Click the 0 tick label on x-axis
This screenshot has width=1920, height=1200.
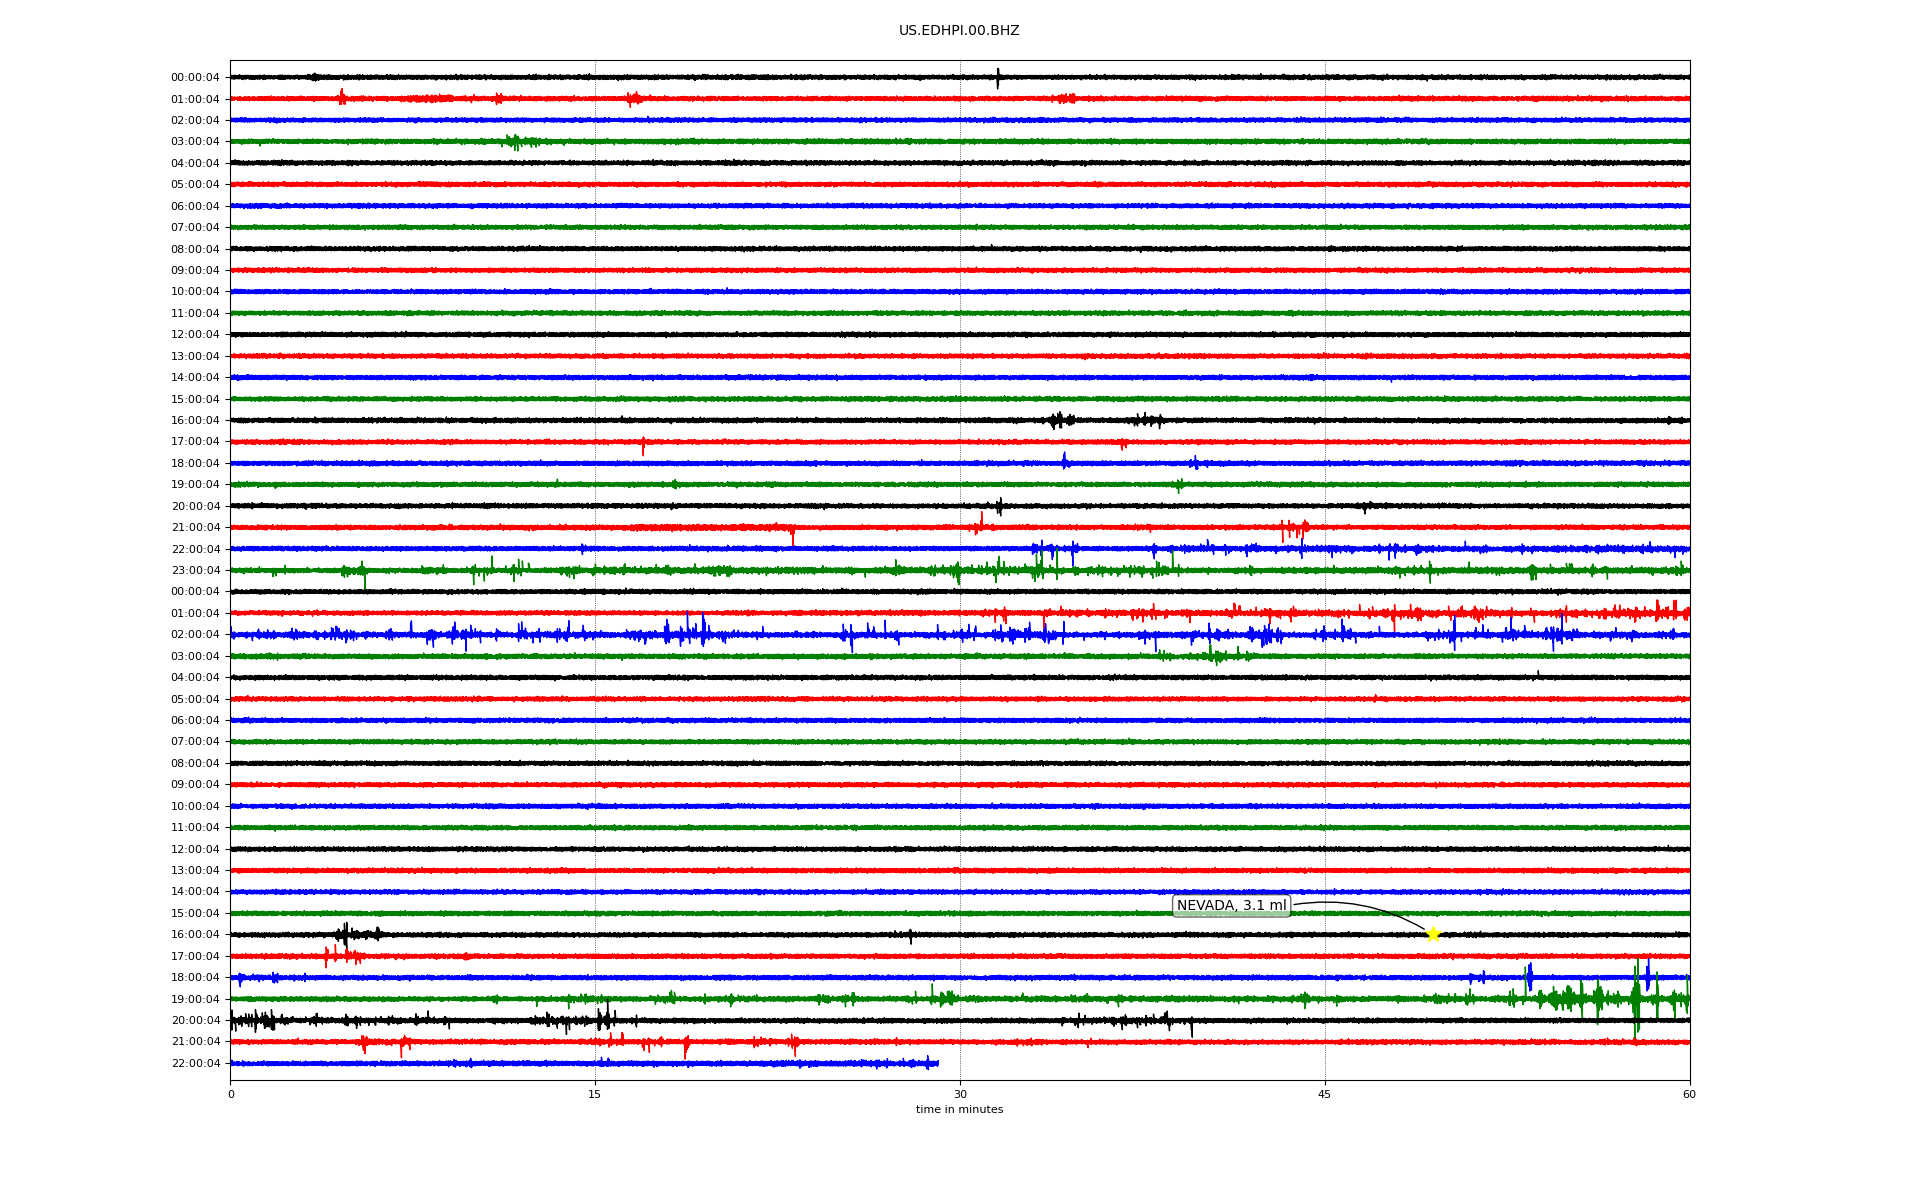[231, 1095]
